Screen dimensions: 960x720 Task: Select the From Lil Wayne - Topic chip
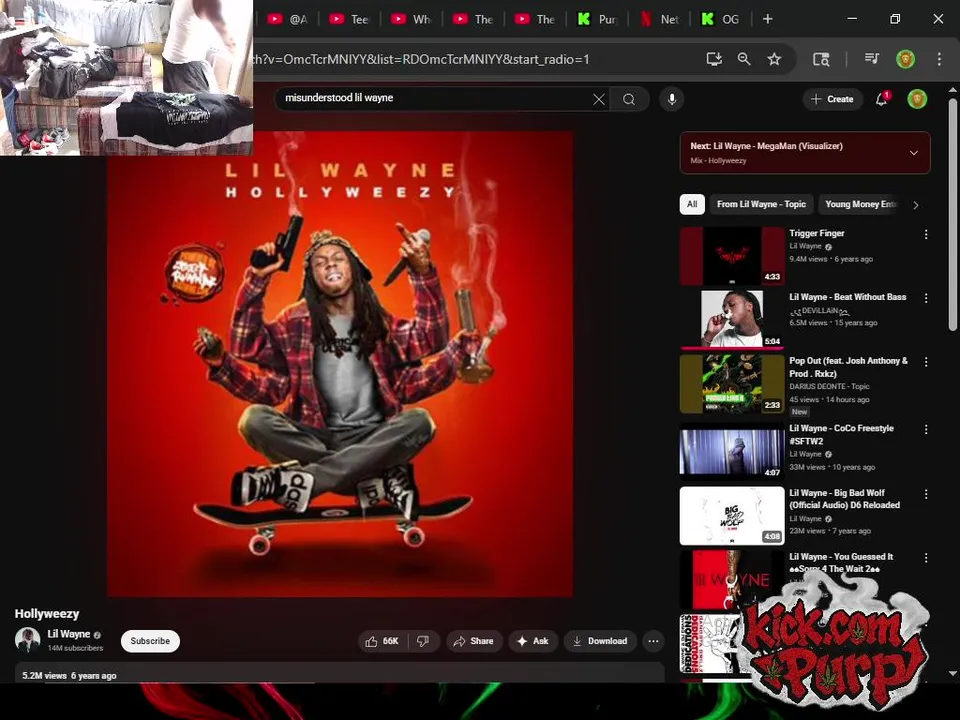761,204
